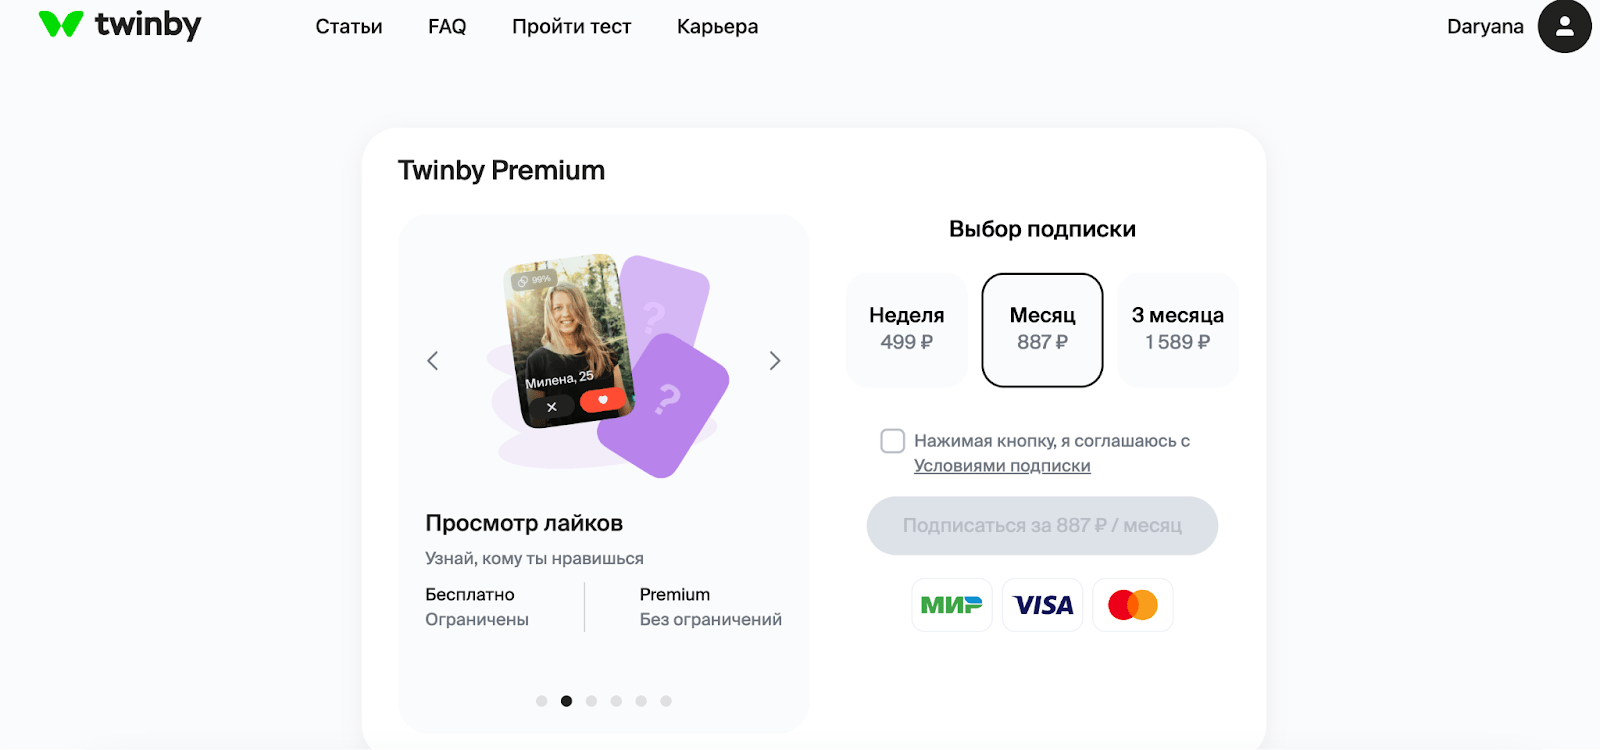Image resolution: width=1600 pixels, height=750 pixels.
Task: Select the 3 месяца 1 589 ₽ plan
Action: [1177, 330]
